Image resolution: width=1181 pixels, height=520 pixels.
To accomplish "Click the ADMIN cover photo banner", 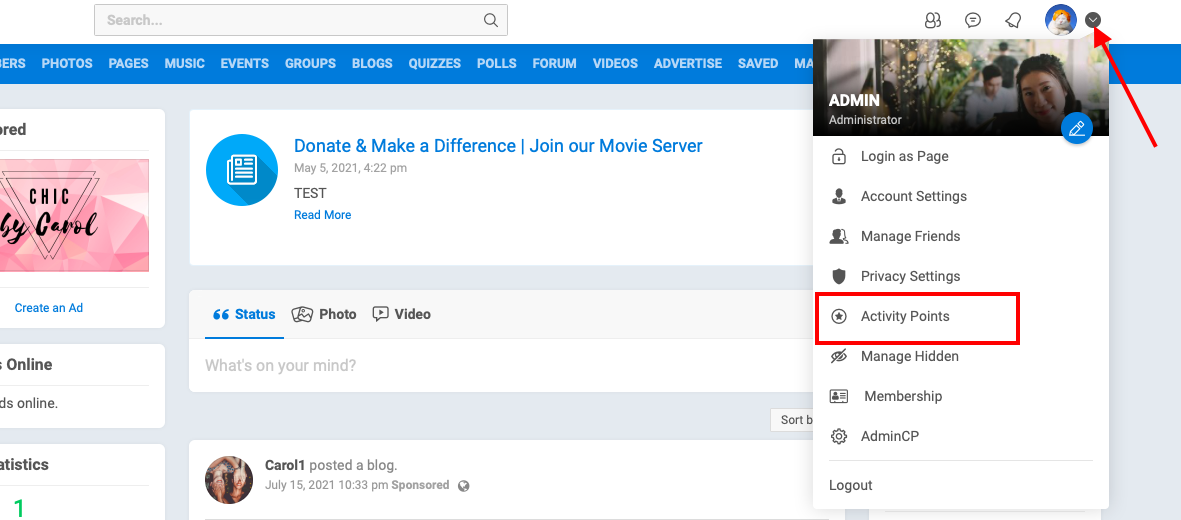I will [960, 87].
